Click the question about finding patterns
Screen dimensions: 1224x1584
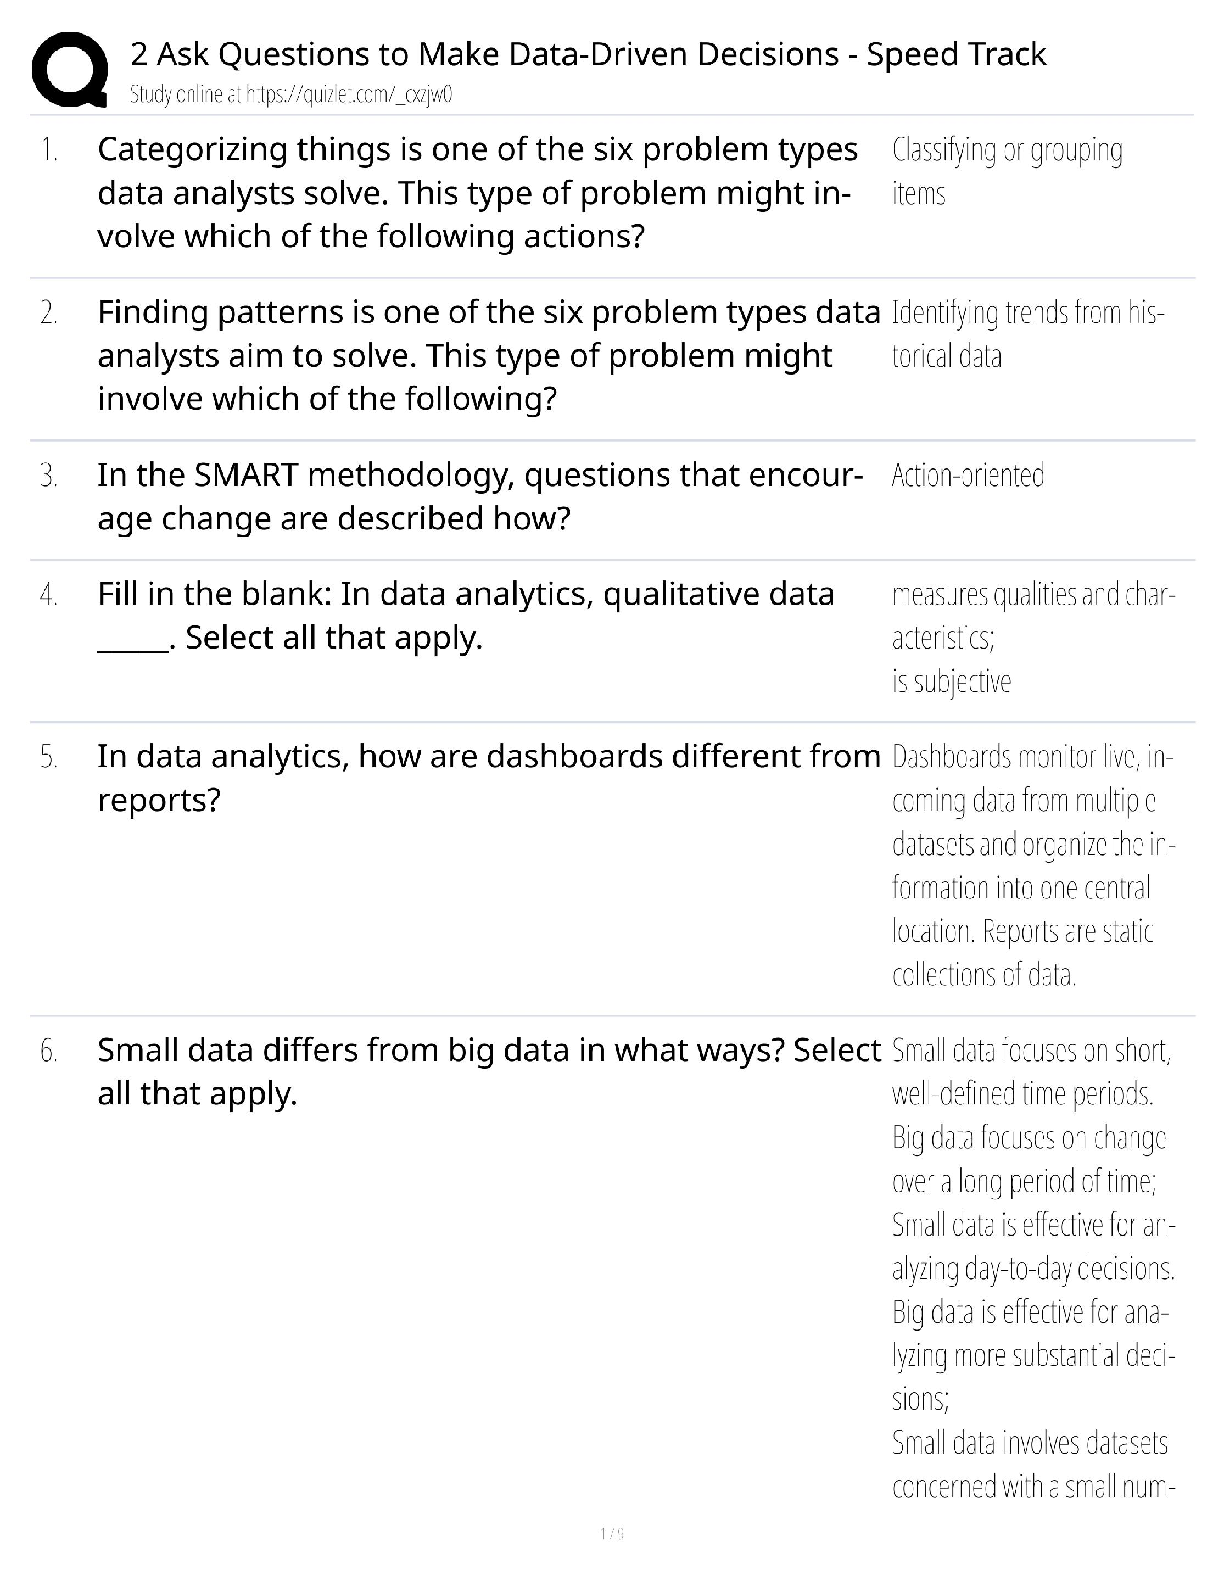click(x=488, y=355)
